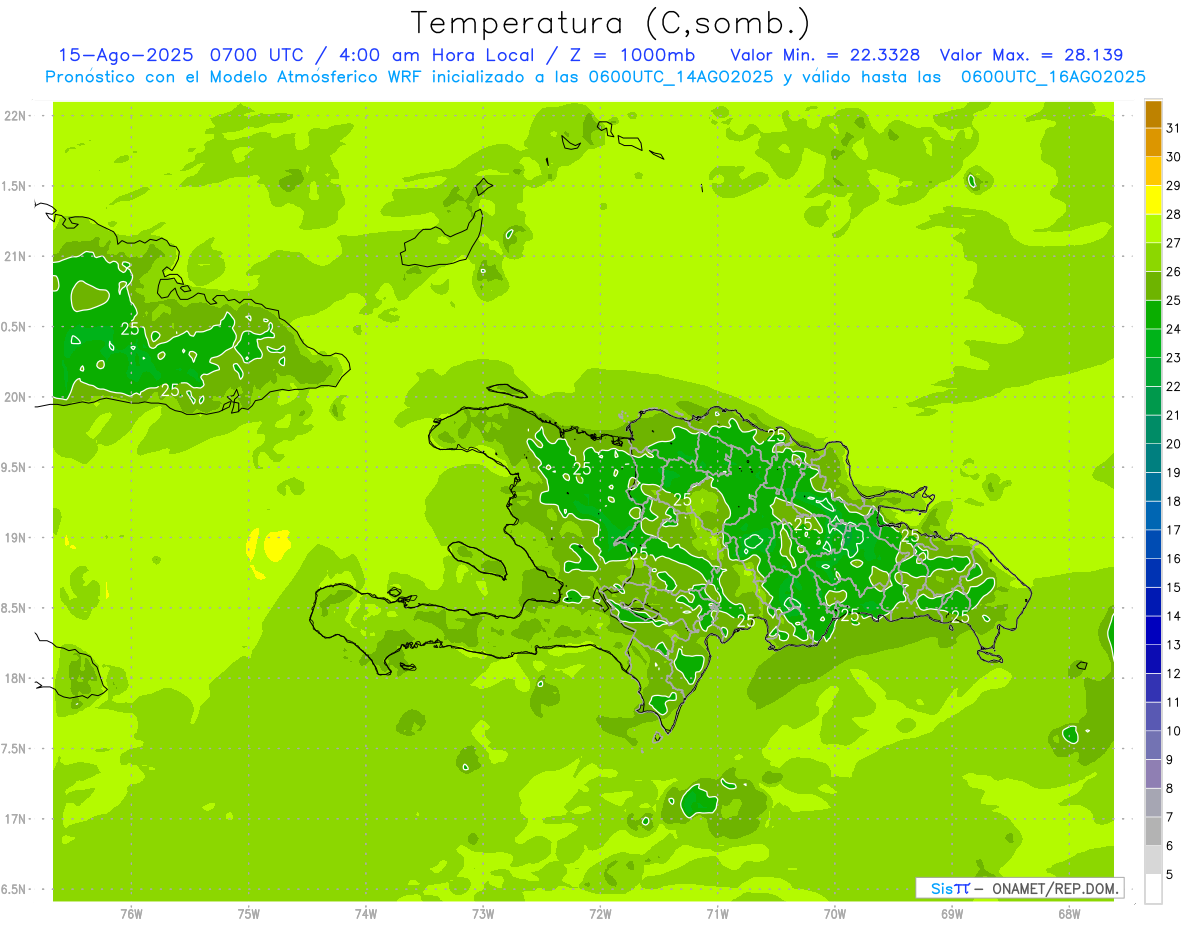This screenshot has height=927, width=1200.
Task: Click the colorbar label '20'
Action: coord(1174,444)
